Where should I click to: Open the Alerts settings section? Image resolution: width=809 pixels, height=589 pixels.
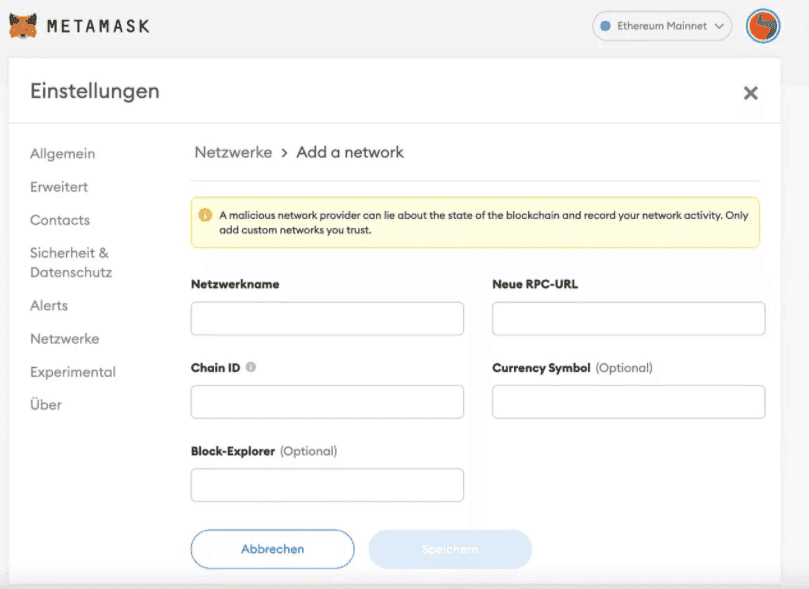(49, 305)
